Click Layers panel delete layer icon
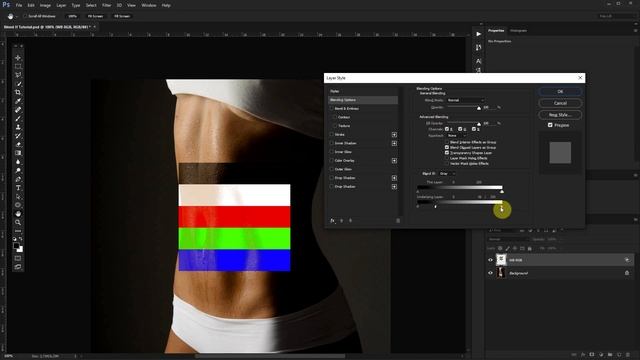The height and width of the screenshot is (360, 640). coord(628,355)
